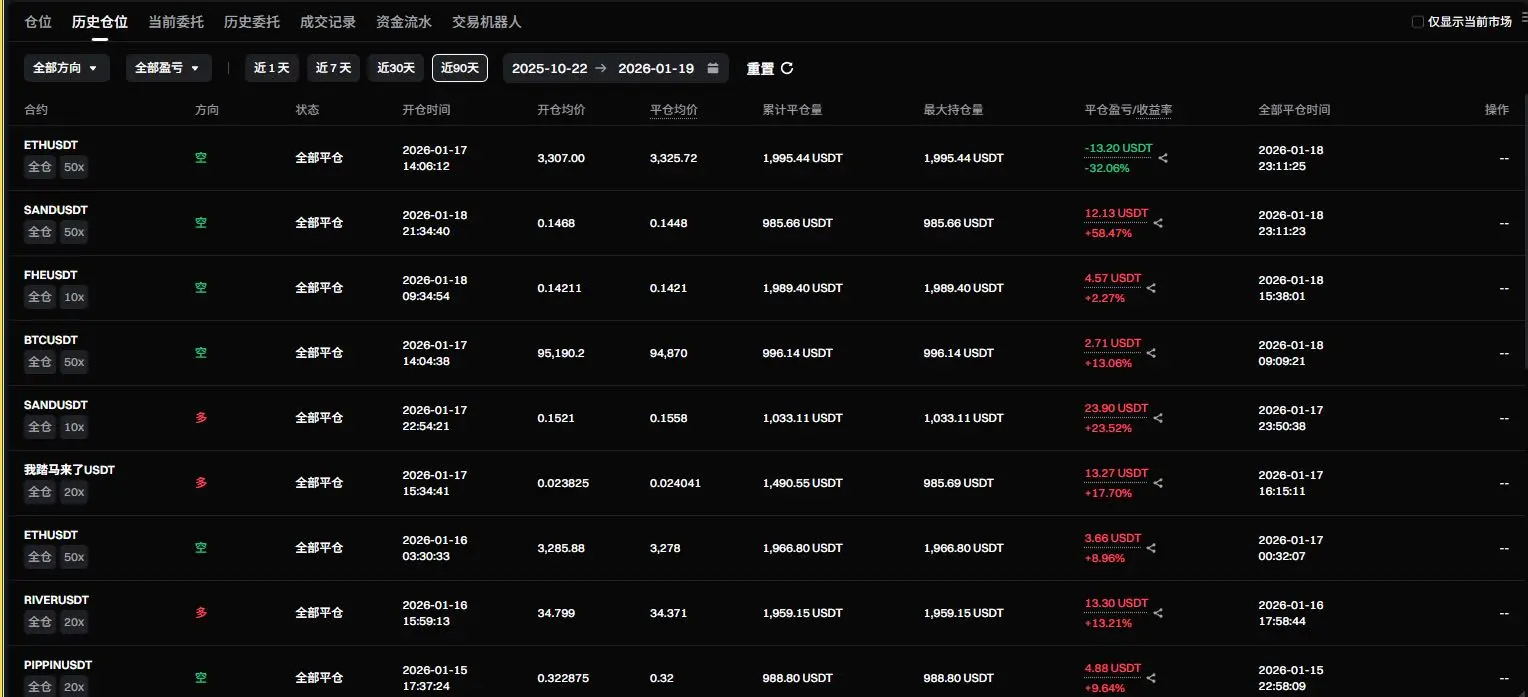The image size is (1528, 697).
Task: Click the reset refresh icon
Action: pos(787,68)
